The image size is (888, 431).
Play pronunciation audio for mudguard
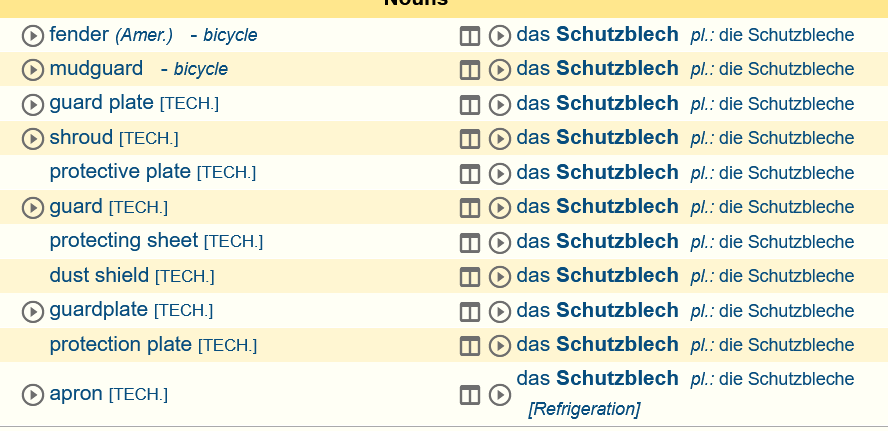click(33, 70)
